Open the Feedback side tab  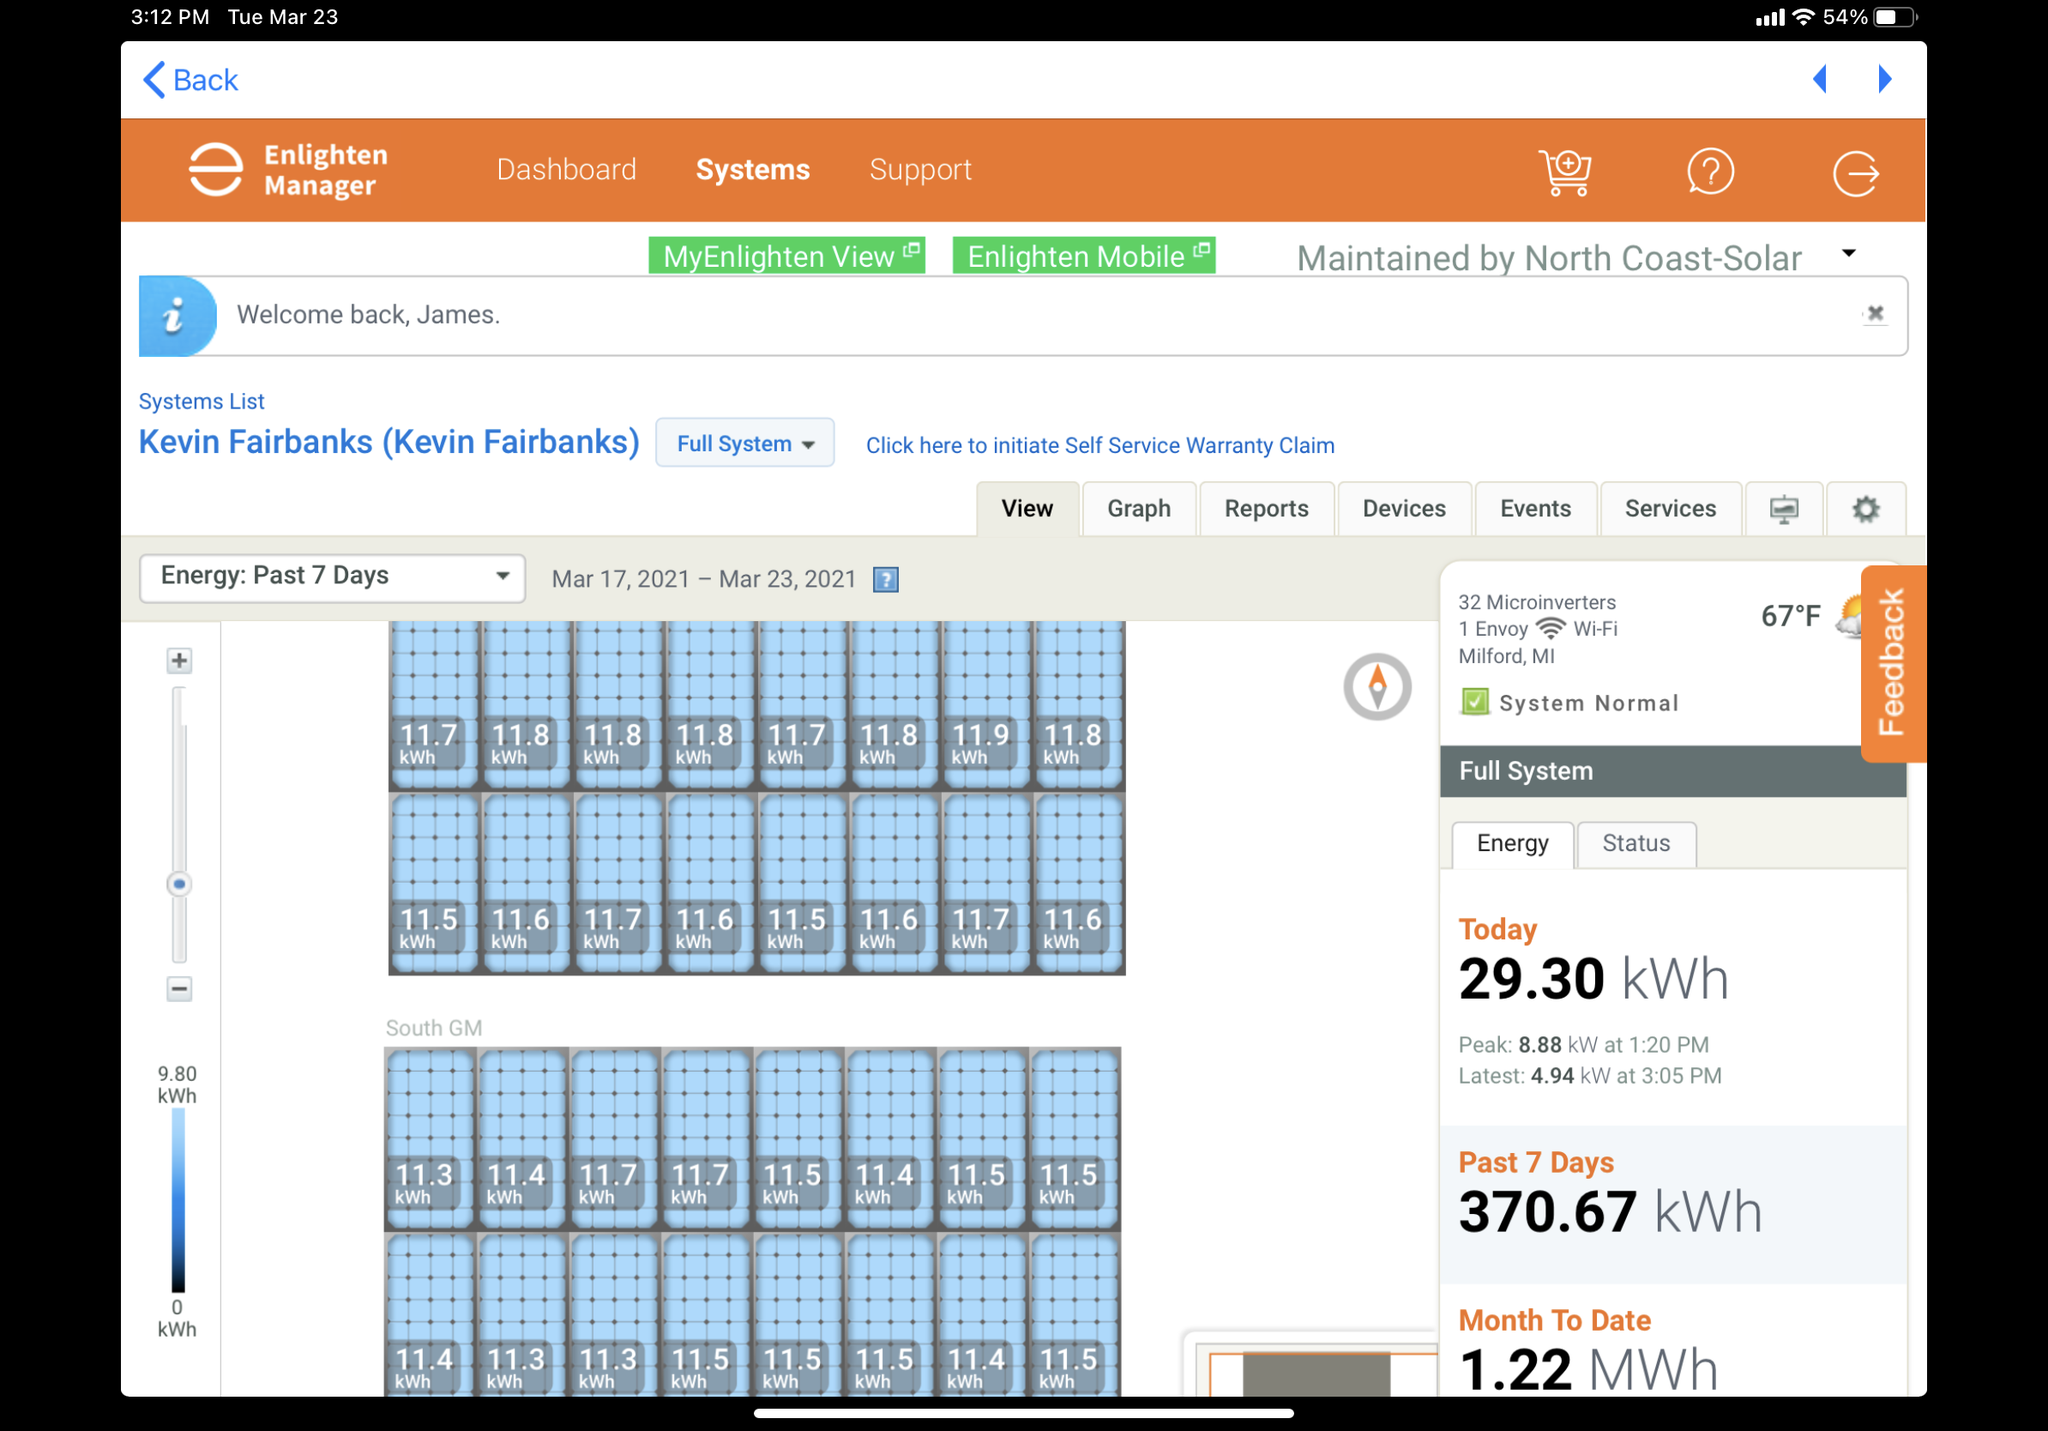coord(1891,663)
